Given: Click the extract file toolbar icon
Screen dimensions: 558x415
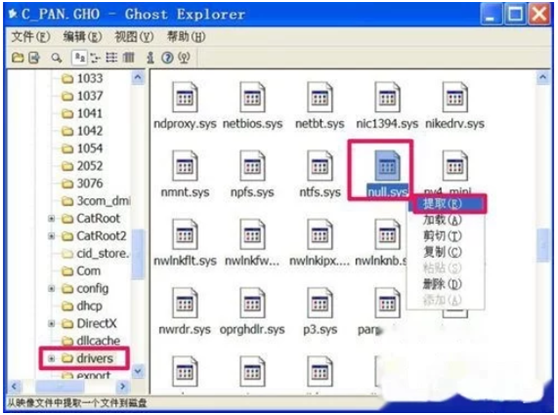Looking at the screenshot, I should [x=34, y=58].
